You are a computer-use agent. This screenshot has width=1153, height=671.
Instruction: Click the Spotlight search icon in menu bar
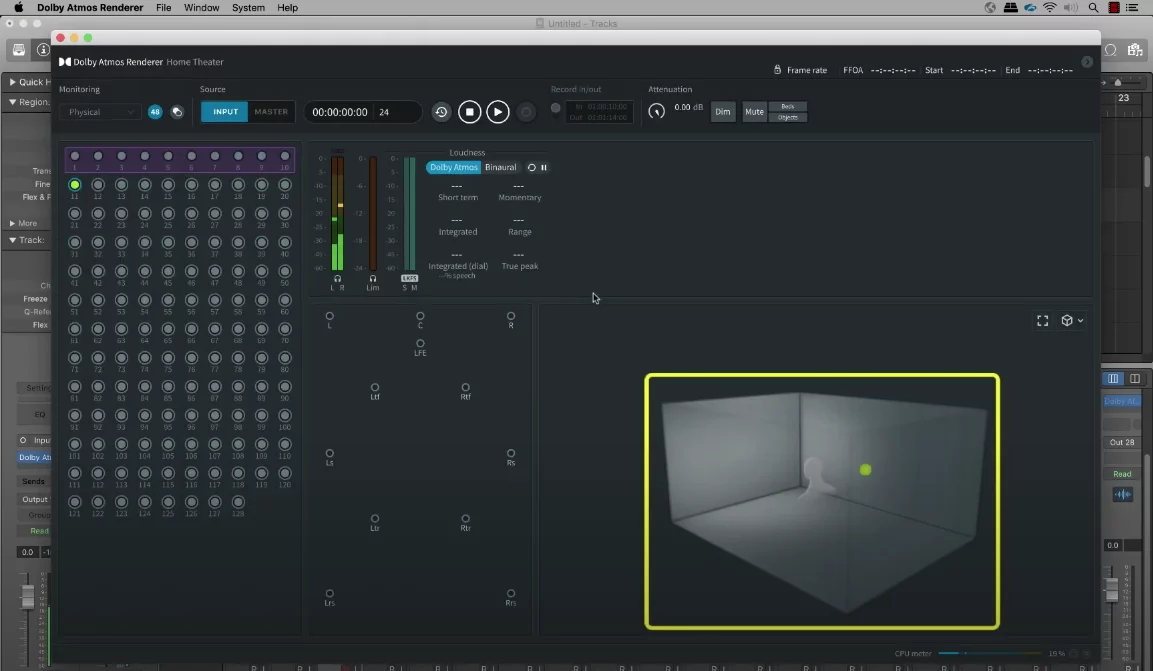pos(1094,8)
